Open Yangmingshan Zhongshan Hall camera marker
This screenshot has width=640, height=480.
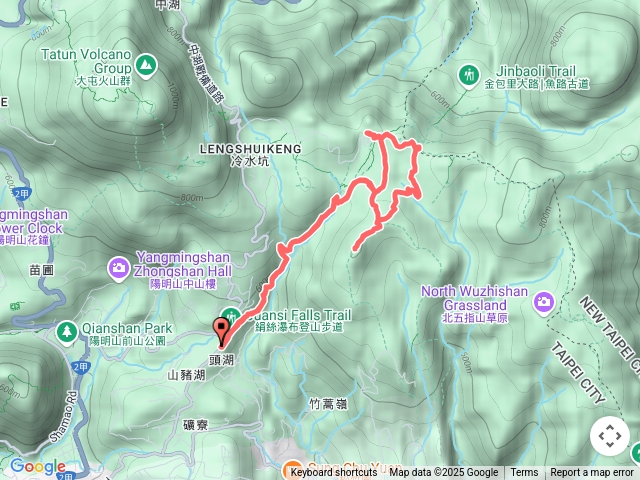119,269
